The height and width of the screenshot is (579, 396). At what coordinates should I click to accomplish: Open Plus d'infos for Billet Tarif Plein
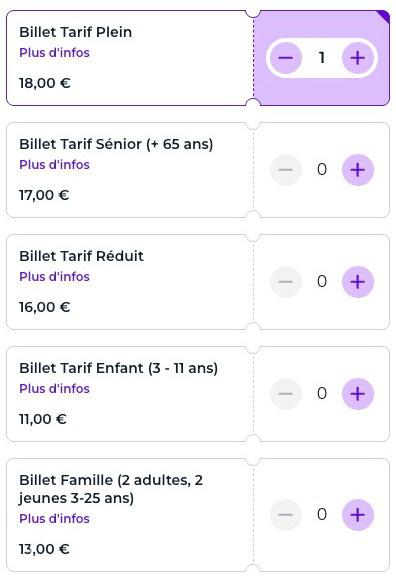(54, 53)
